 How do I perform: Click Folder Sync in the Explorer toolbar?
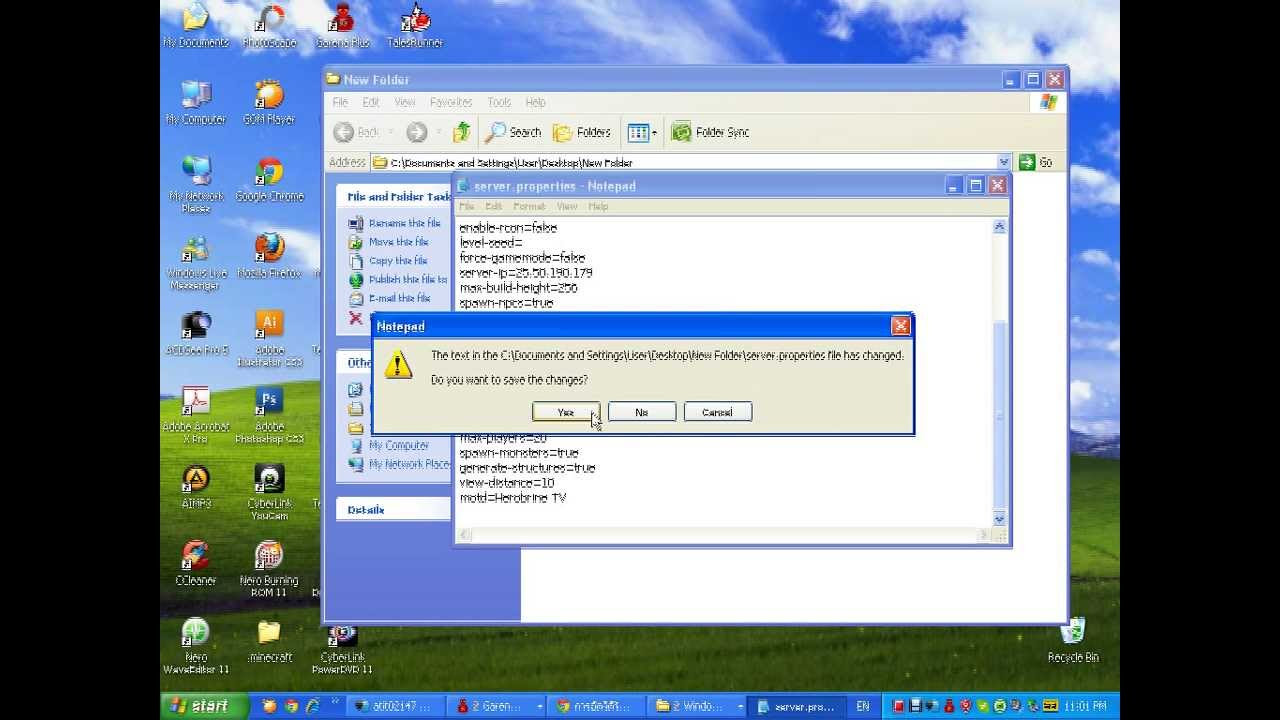[710, 132]
